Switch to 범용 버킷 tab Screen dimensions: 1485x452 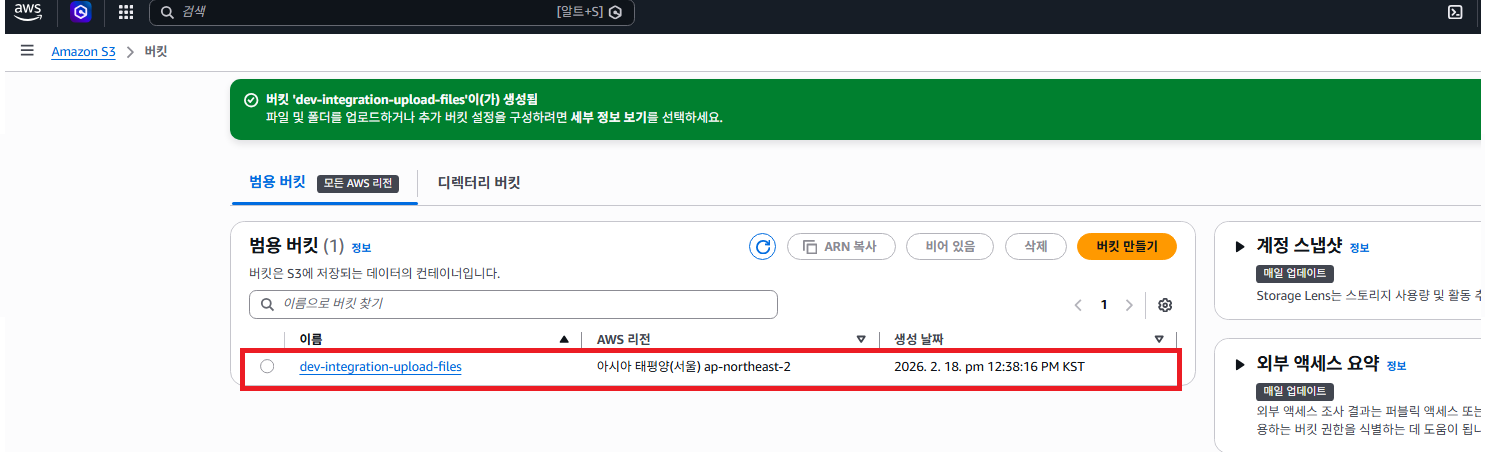[277, 183]
